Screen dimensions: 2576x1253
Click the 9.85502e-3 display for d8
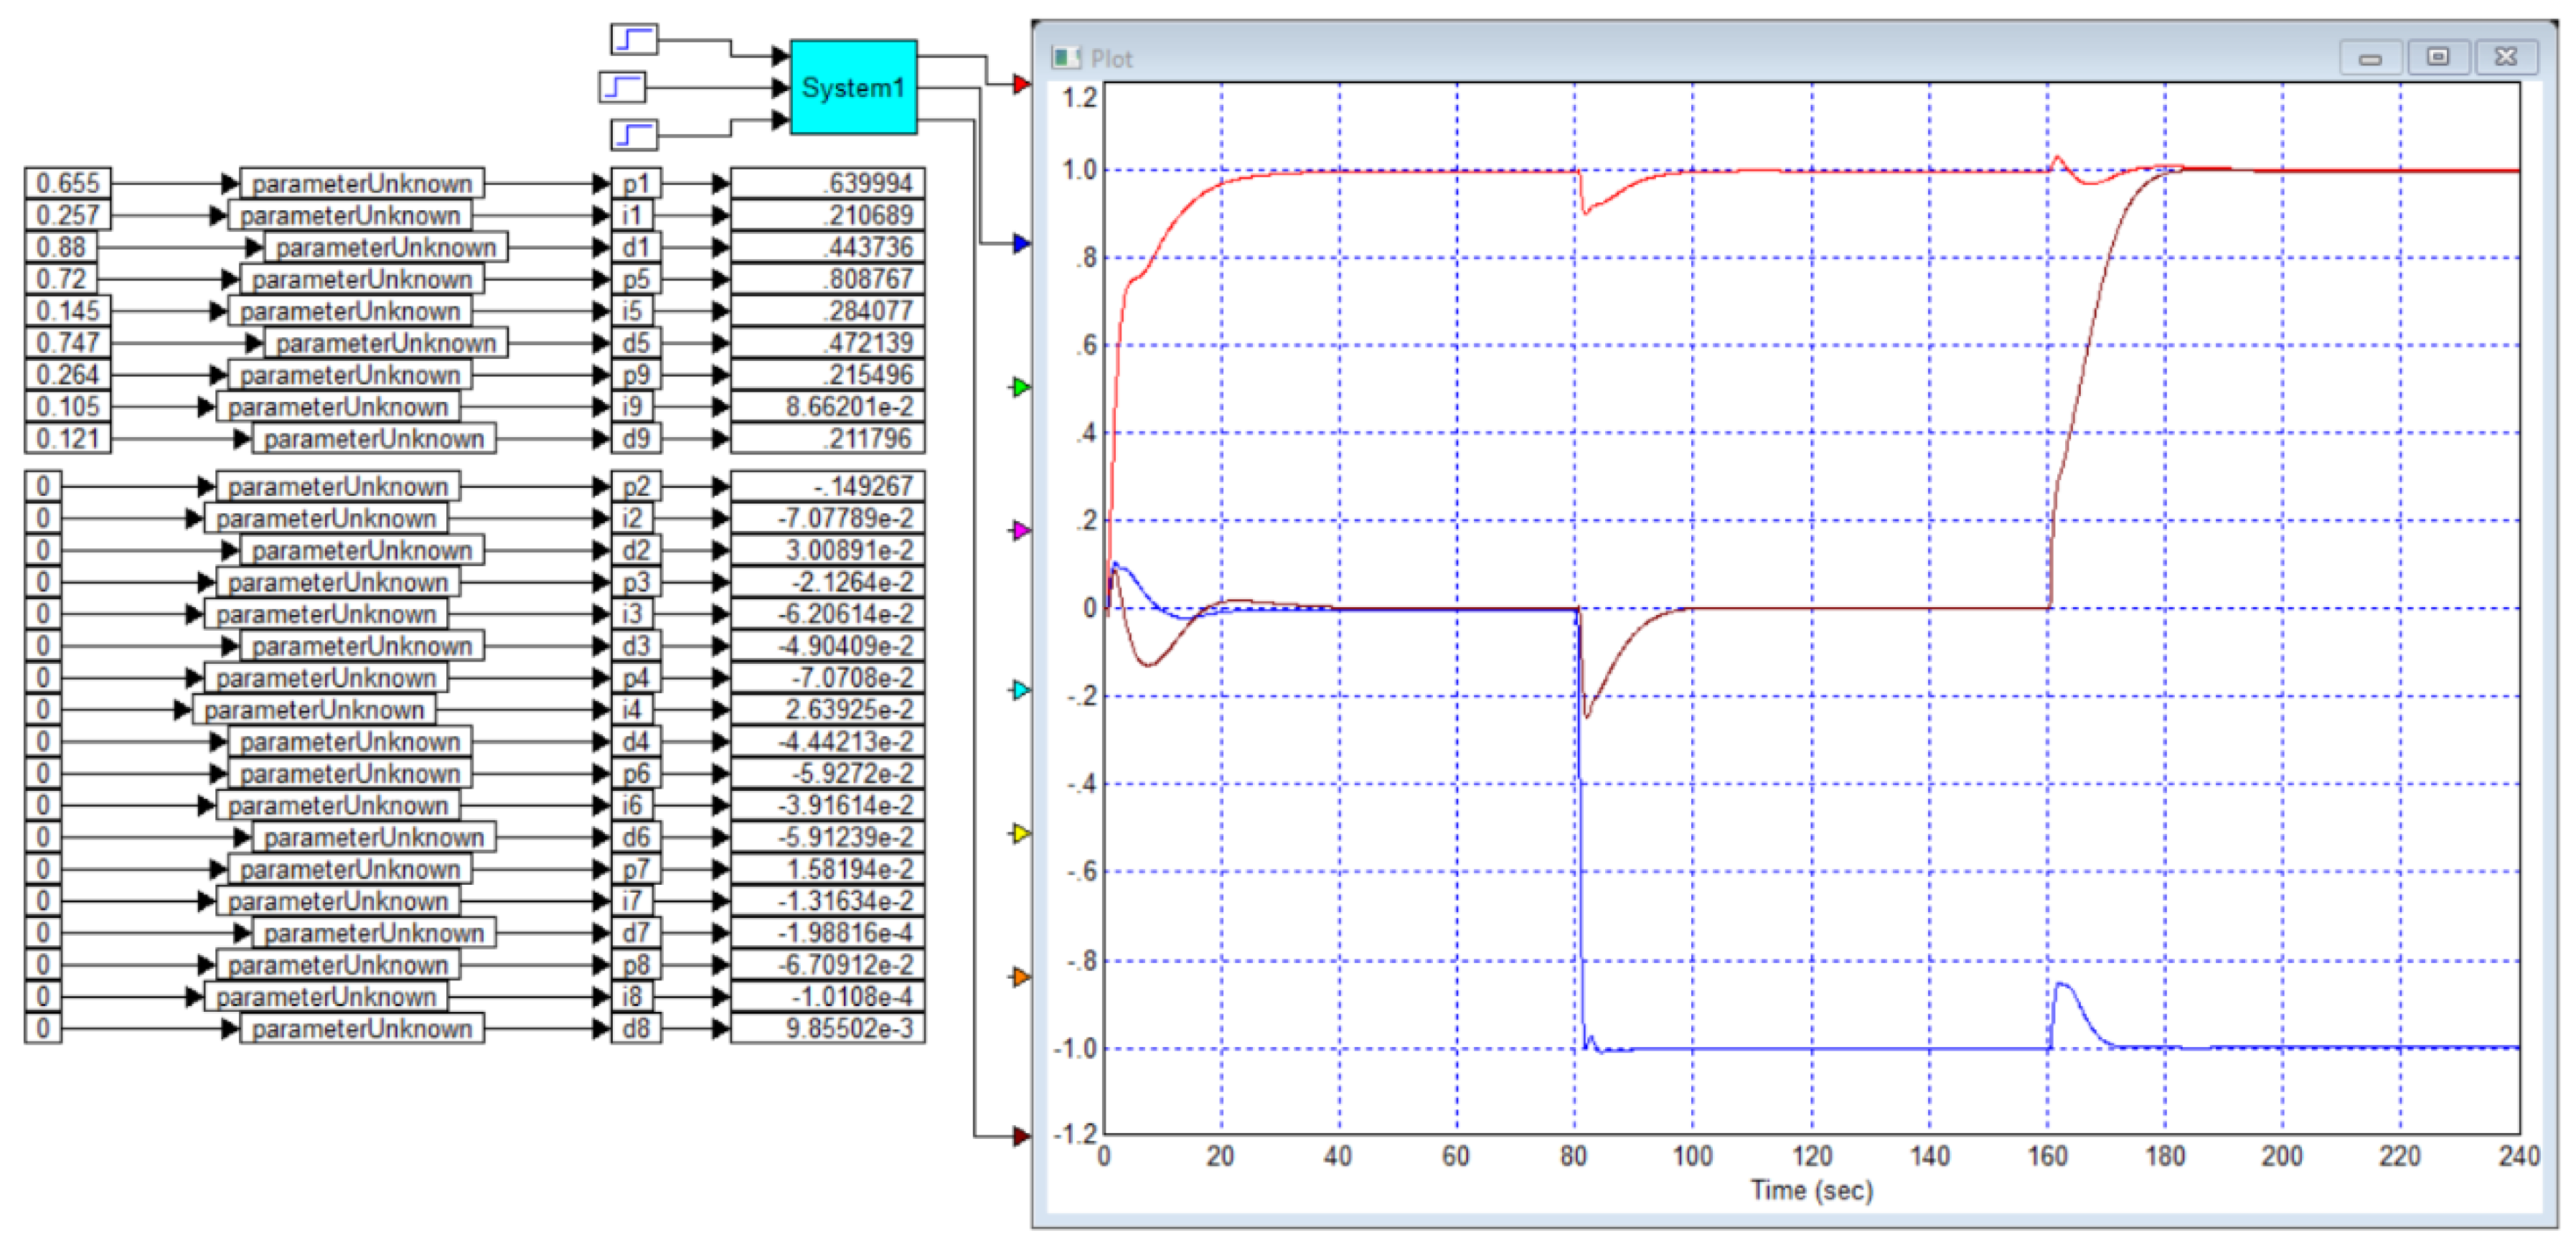click(827, 1028)
